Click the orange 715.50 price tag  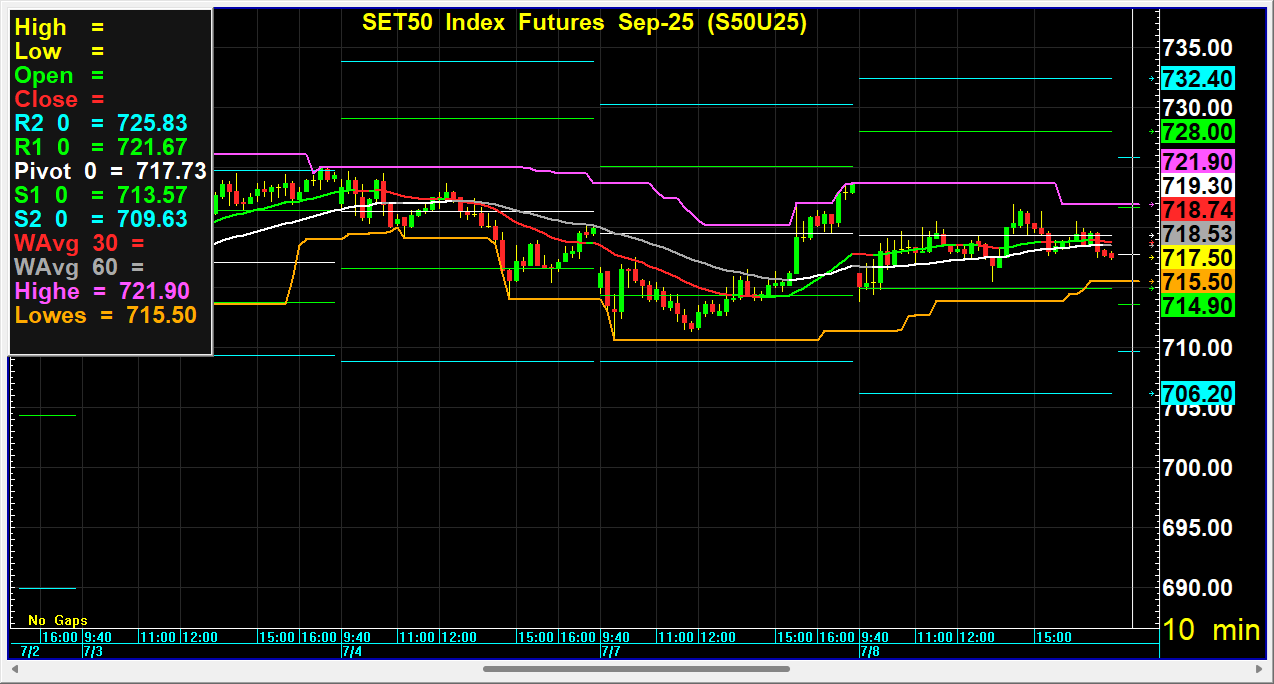point(1197,282)
